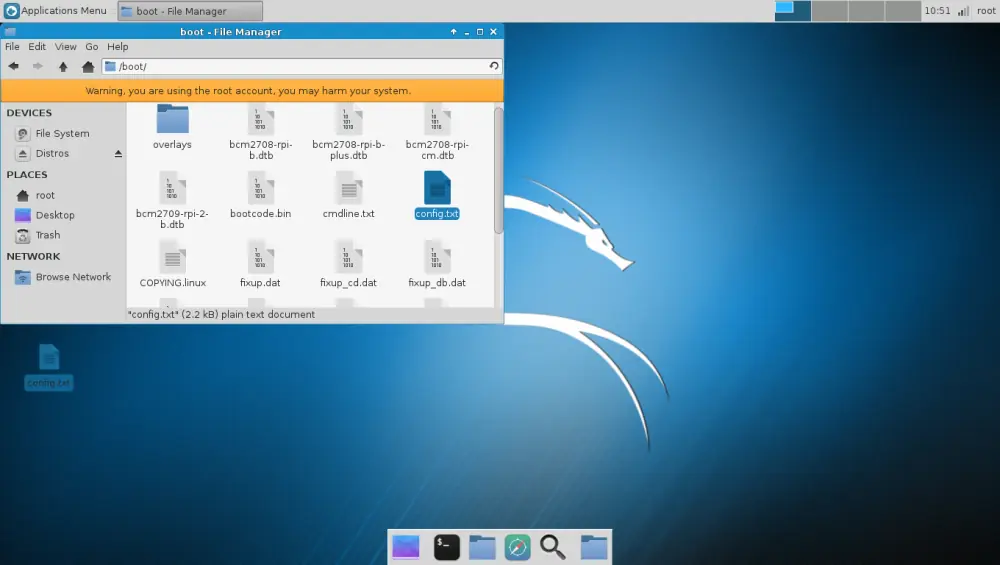
Task: Go to parent folder with up arrow
Action: (x=62, y=66)
